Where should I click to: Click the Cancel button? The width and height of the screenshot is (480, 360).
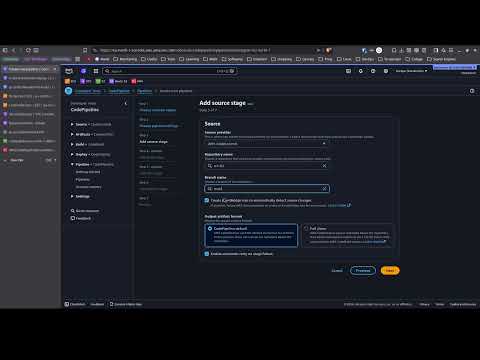[x=337, y=270]
